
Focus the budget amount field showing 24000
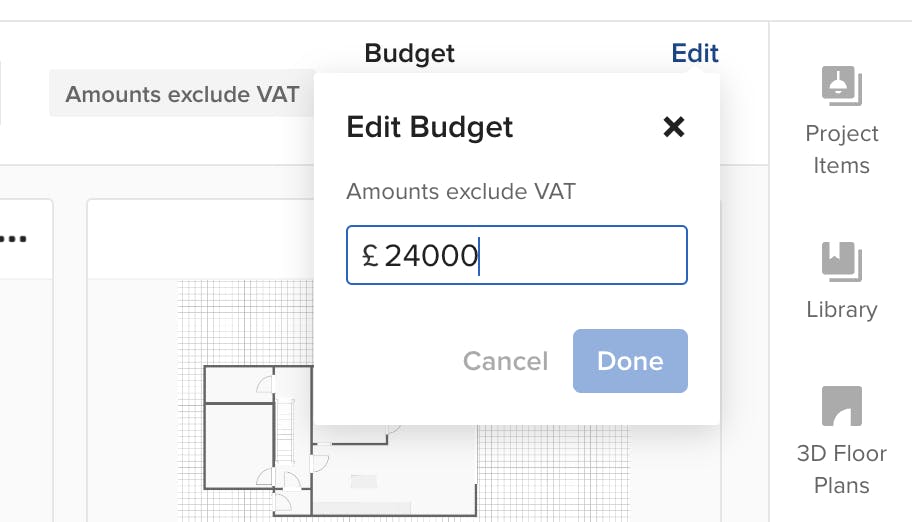[x=516, y=255]
